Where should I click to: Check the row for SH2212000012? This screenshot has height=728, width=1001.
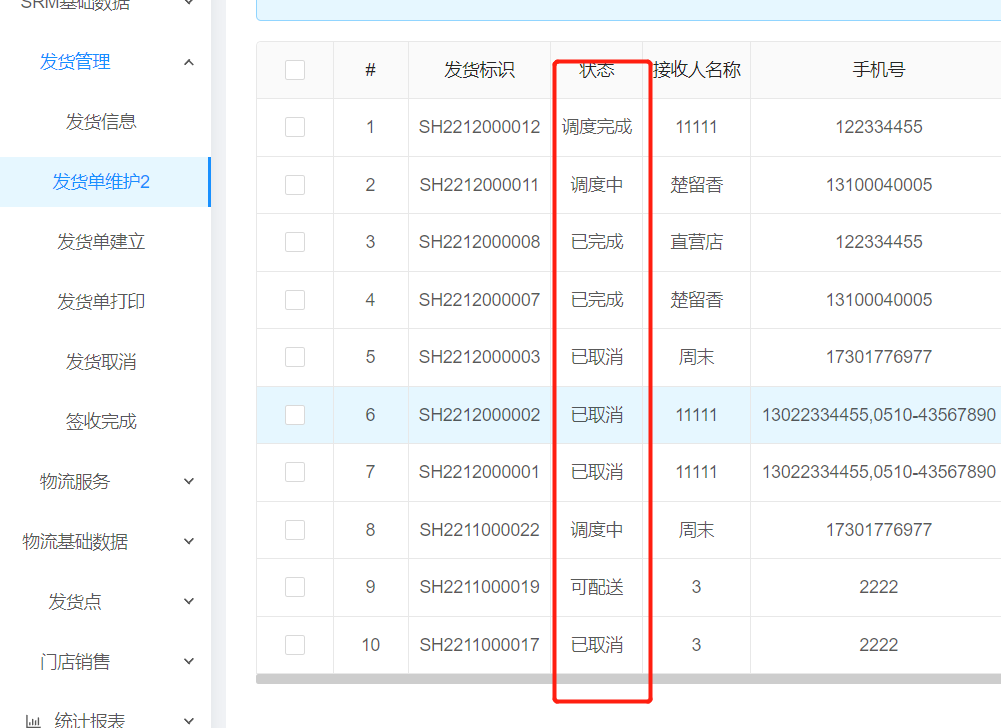pos(295,127)
